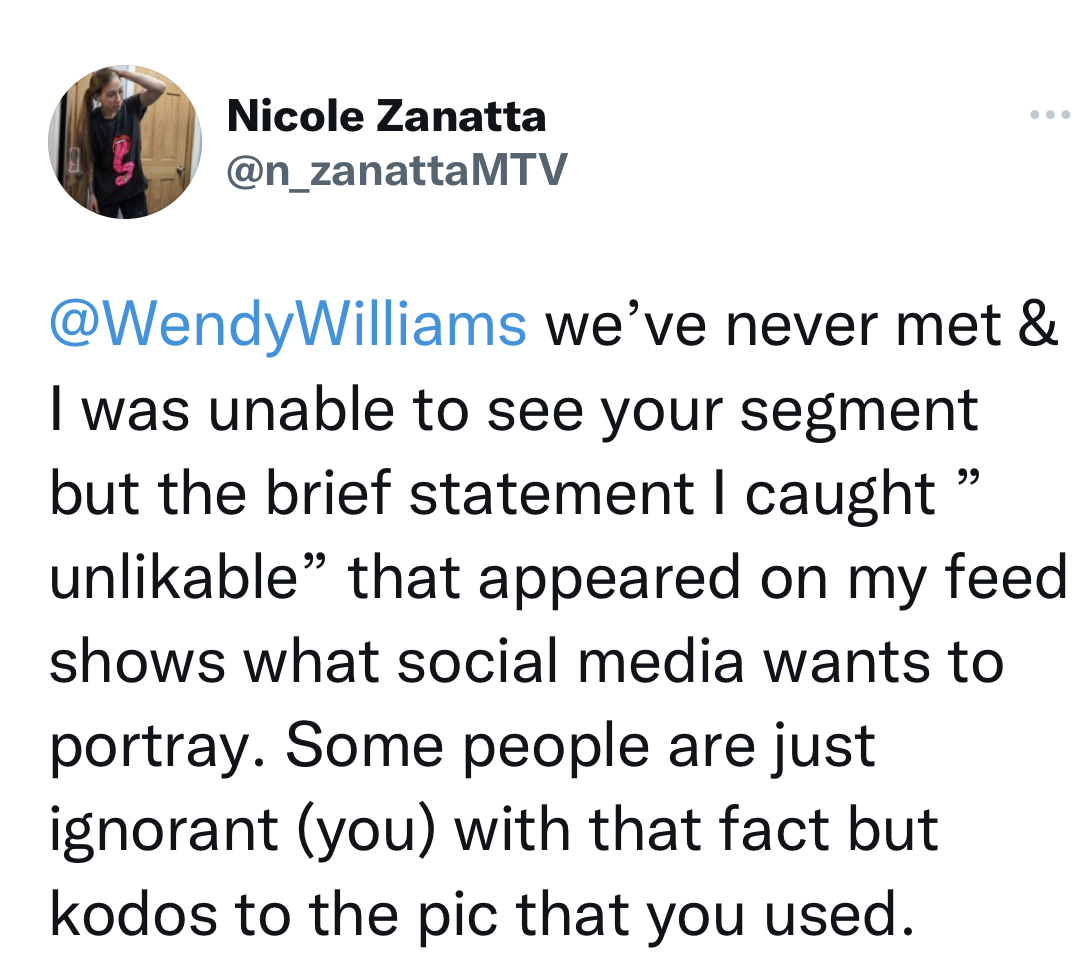This screenshot has width=1077, height=955.
Task: Open the three-dot more options menu
Action: point(1052,115)
